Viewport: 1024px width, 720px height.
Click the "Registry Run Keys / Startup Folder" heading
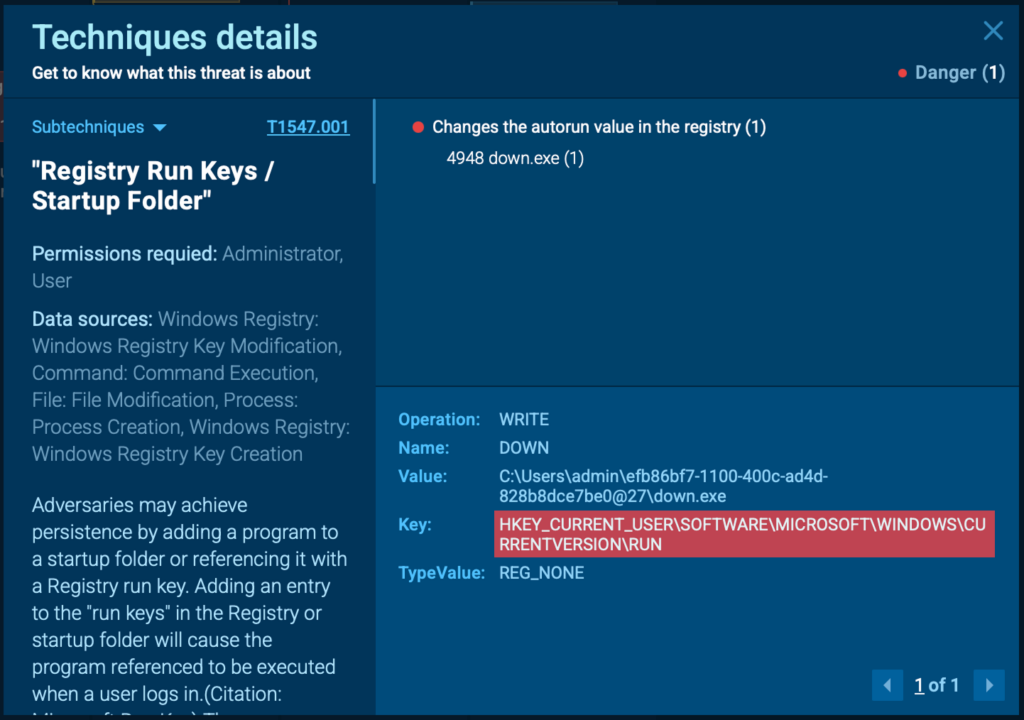pyautogui.click(x=153, y=186)
